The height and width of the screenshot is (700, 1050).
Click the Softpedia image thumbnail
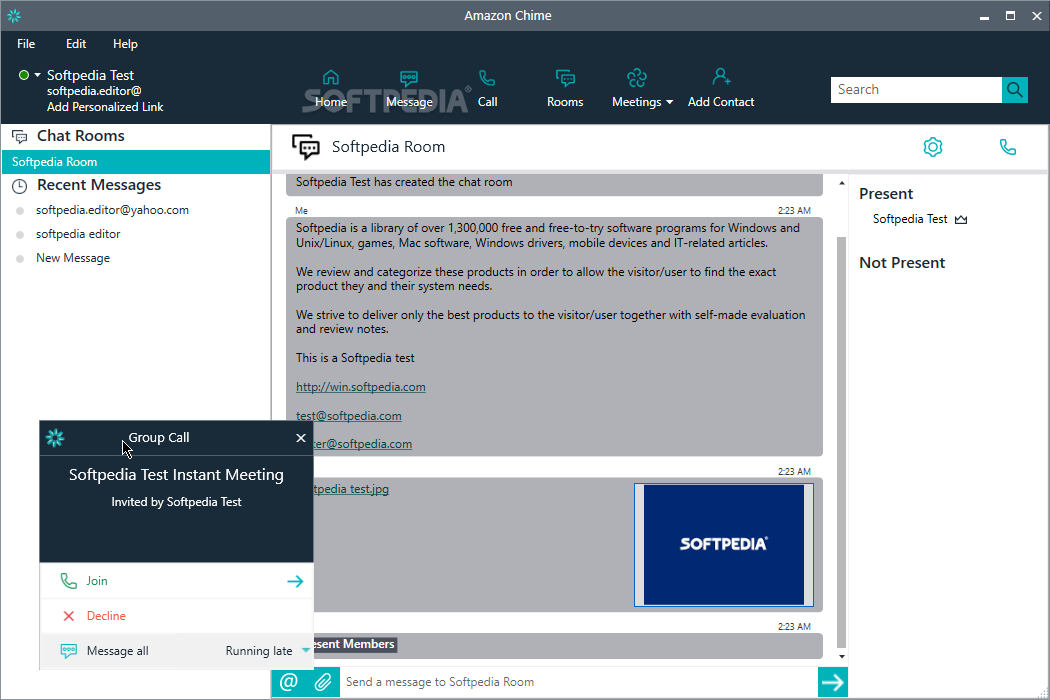click(723, 545)
